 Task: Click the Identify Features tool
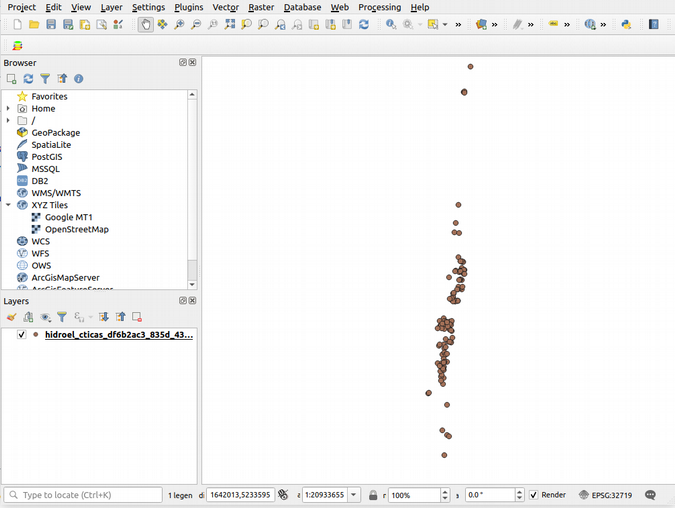[x=391, y=24]
